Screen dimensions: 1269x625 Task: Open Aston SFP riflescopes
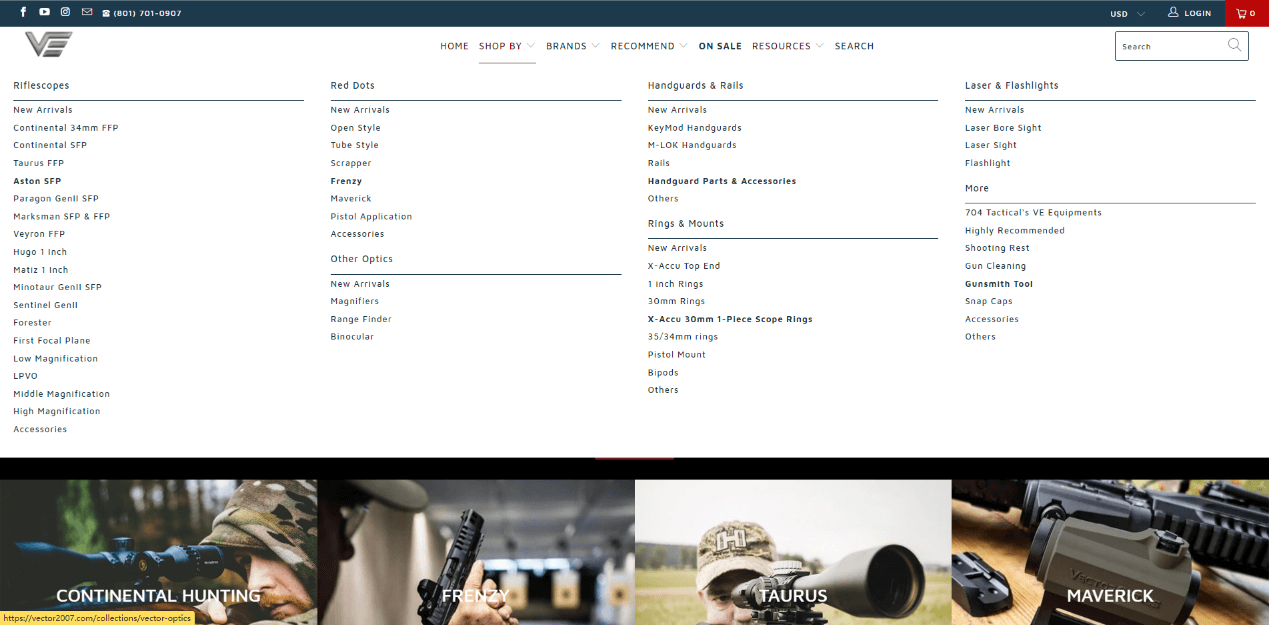click(x=37, y=181)
